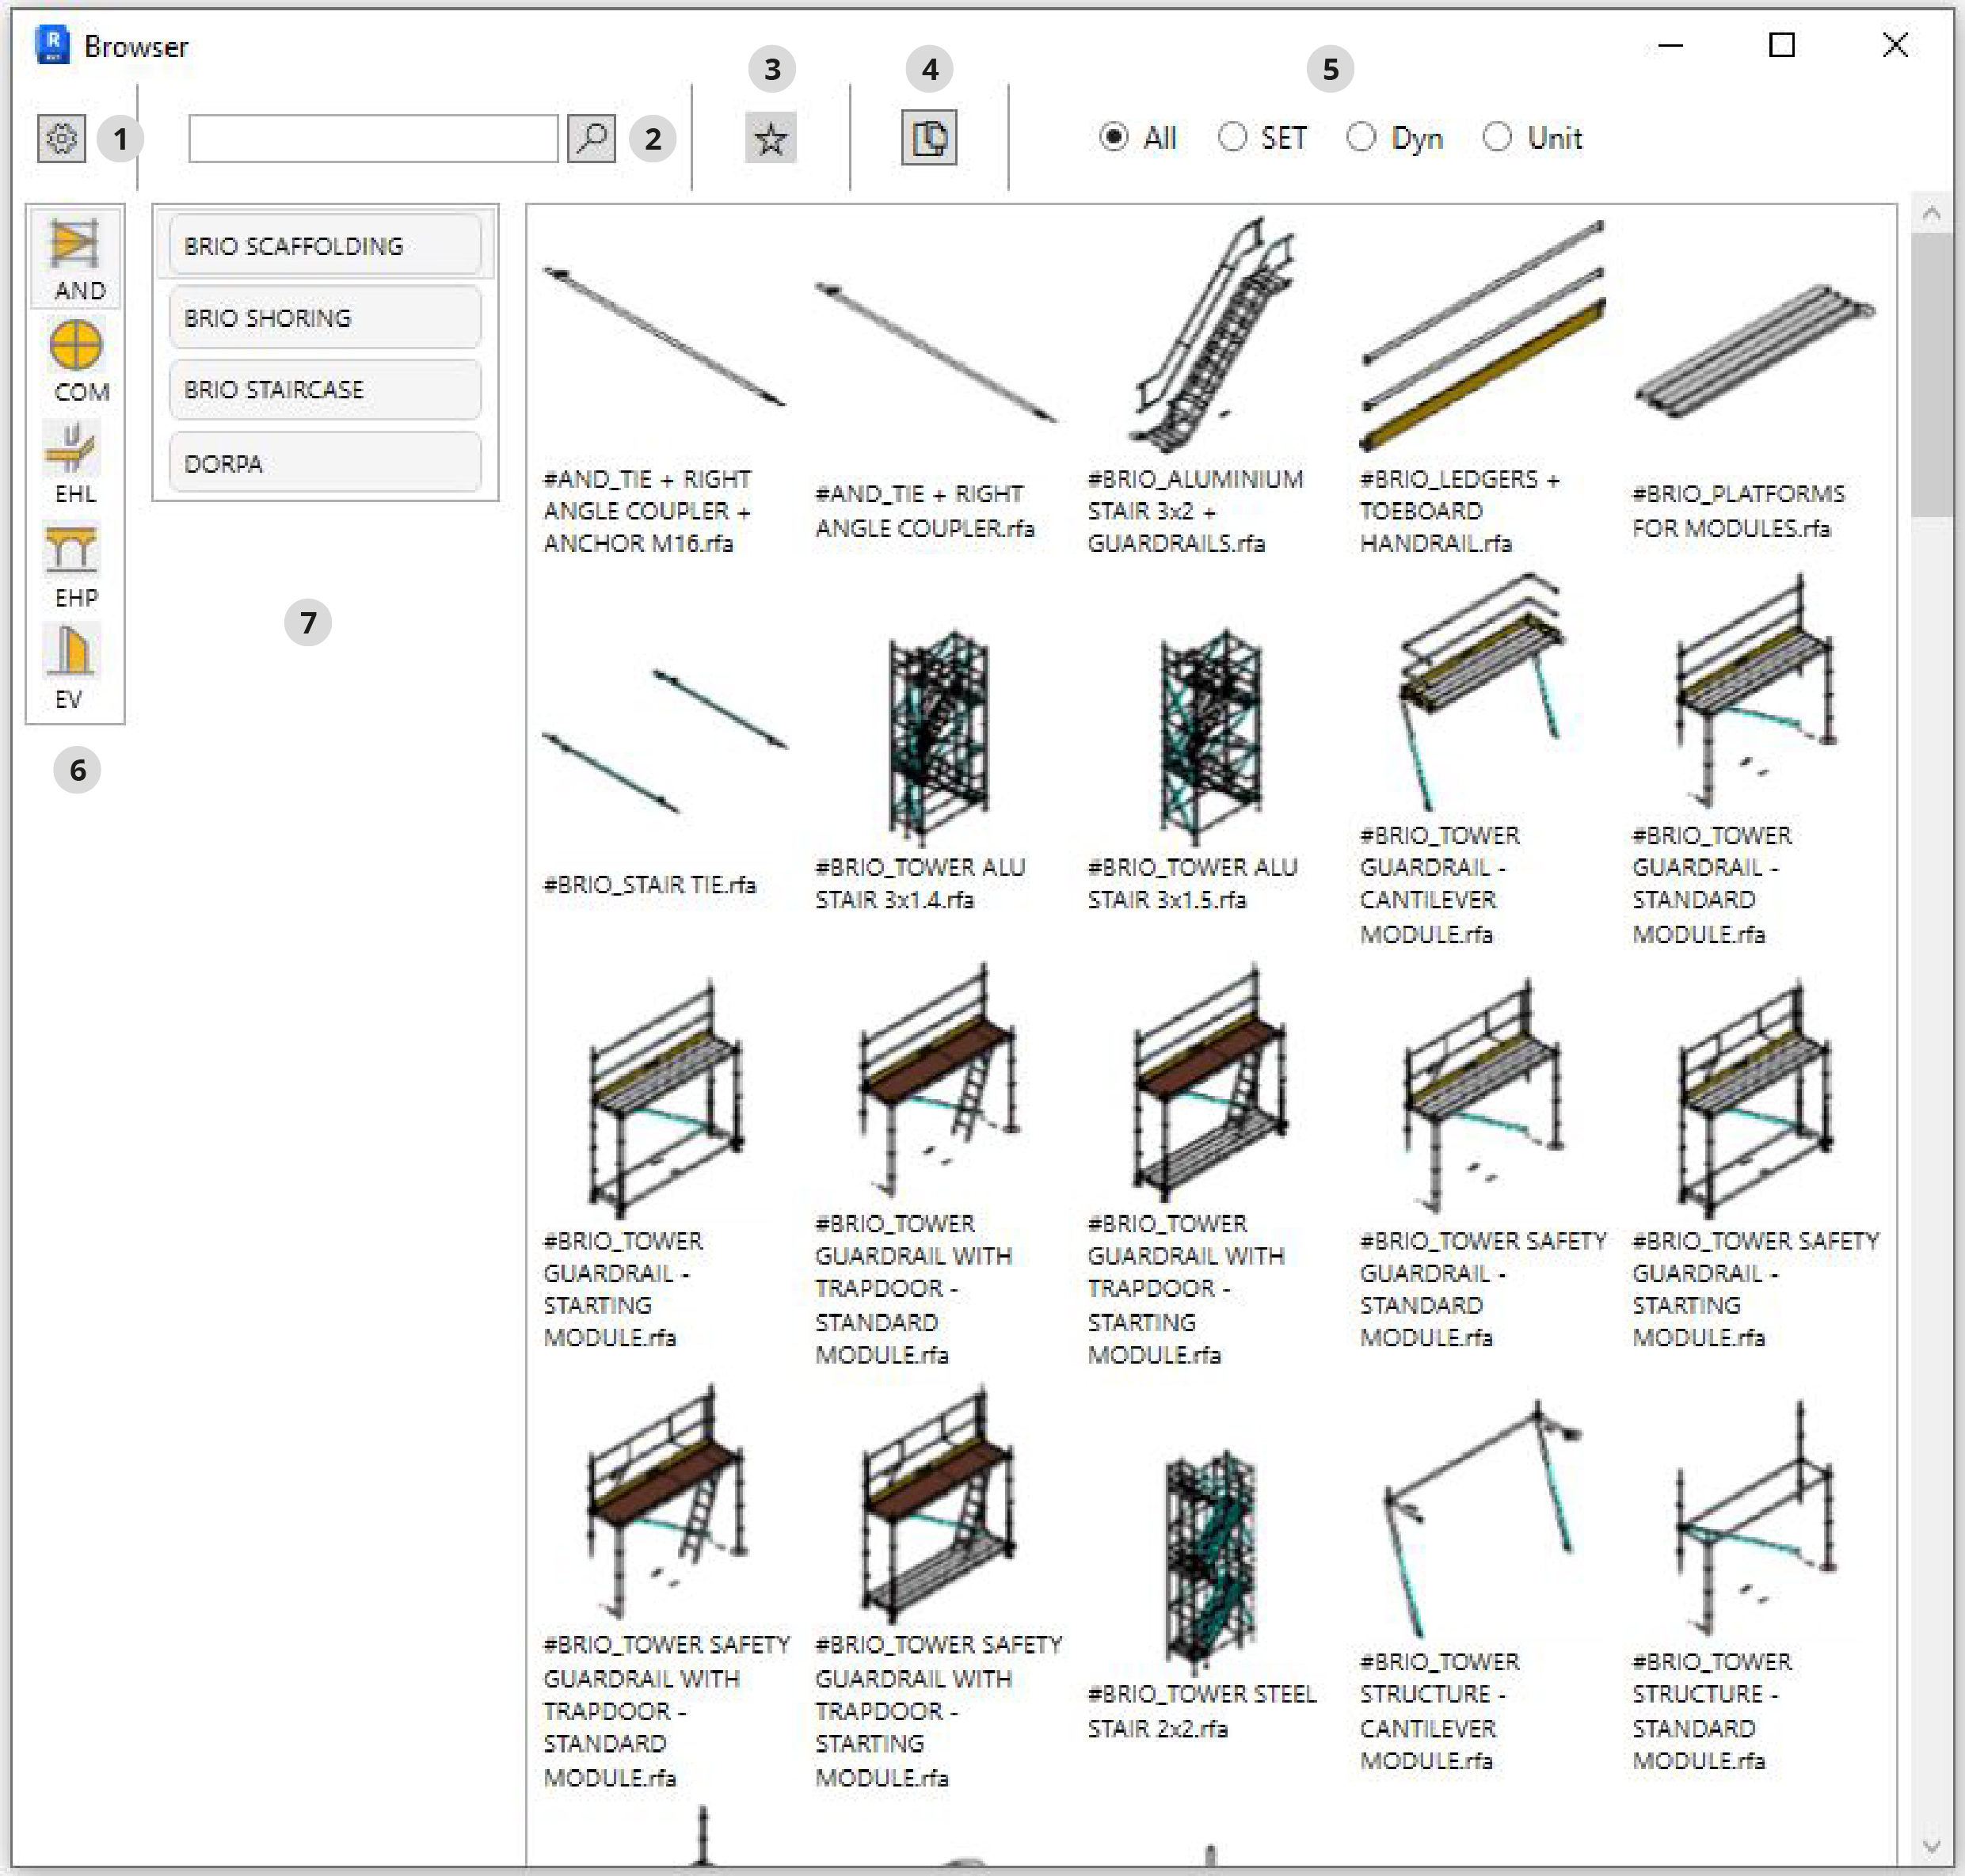Open the BRIO STAIRCASE library
Viewport: 1965px width, 1876px height.
click(321, 390)
